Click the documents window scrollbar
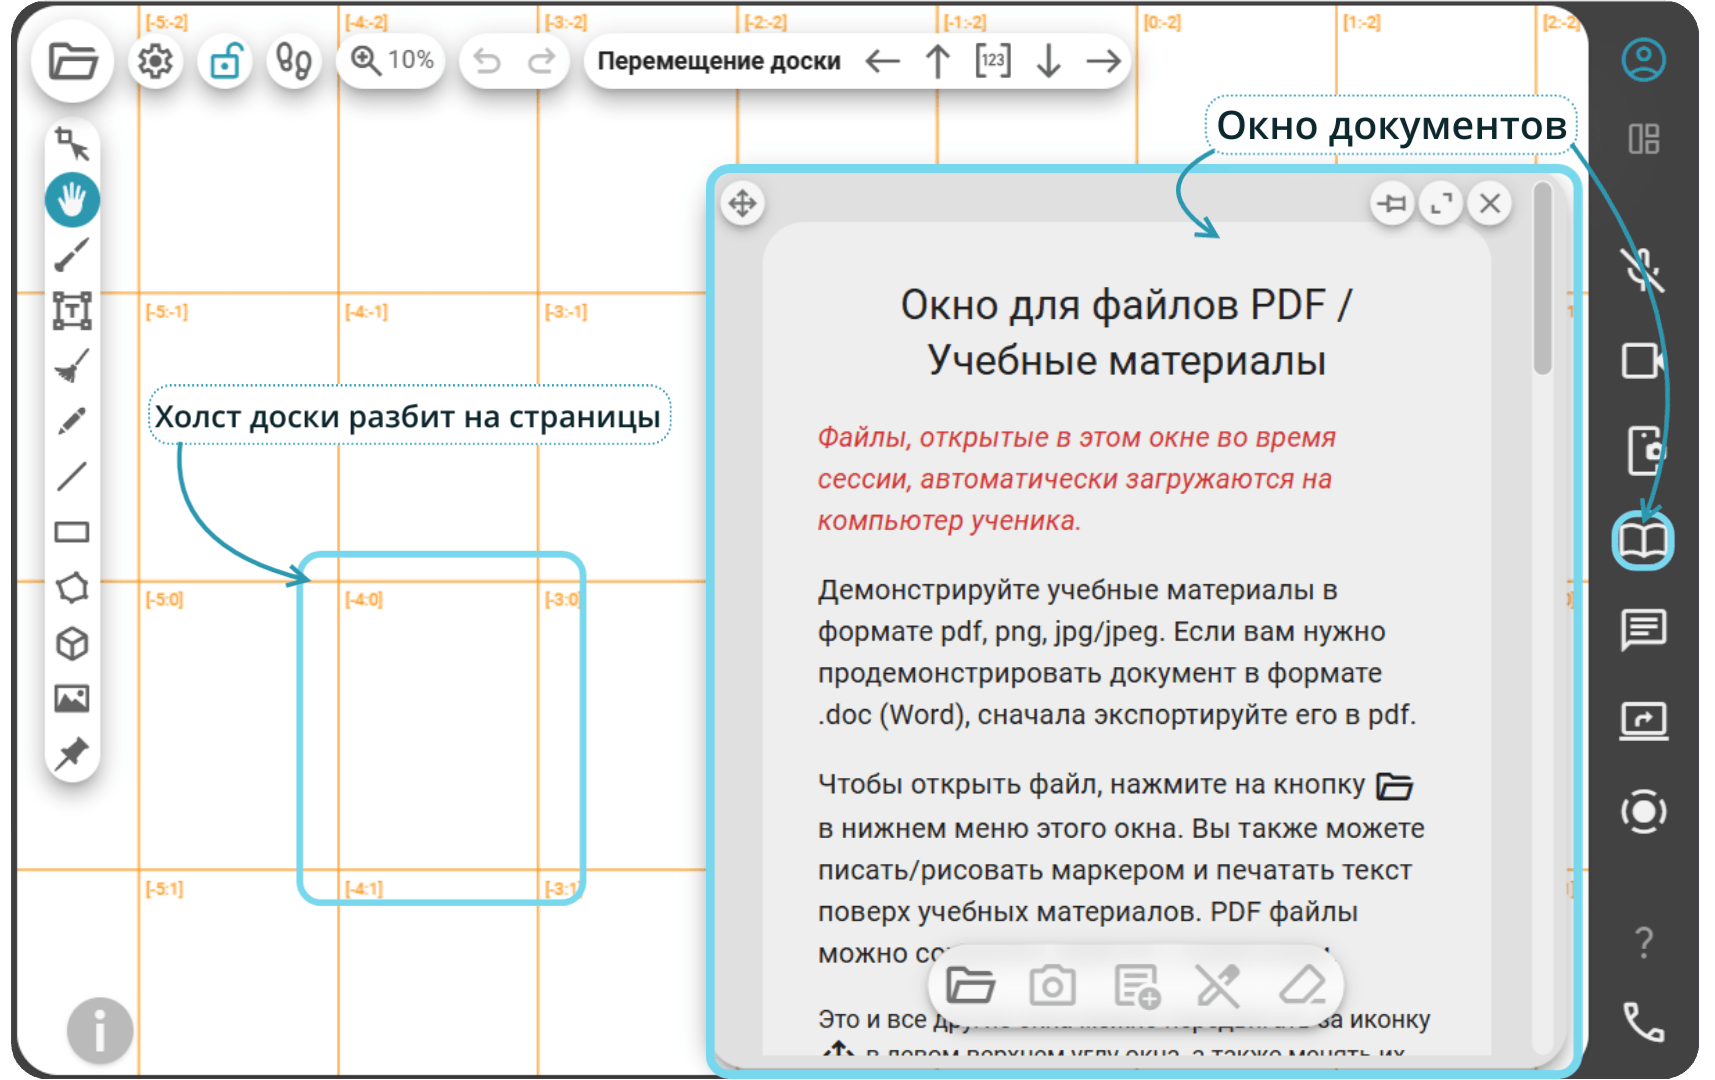 coord(1543,280)
